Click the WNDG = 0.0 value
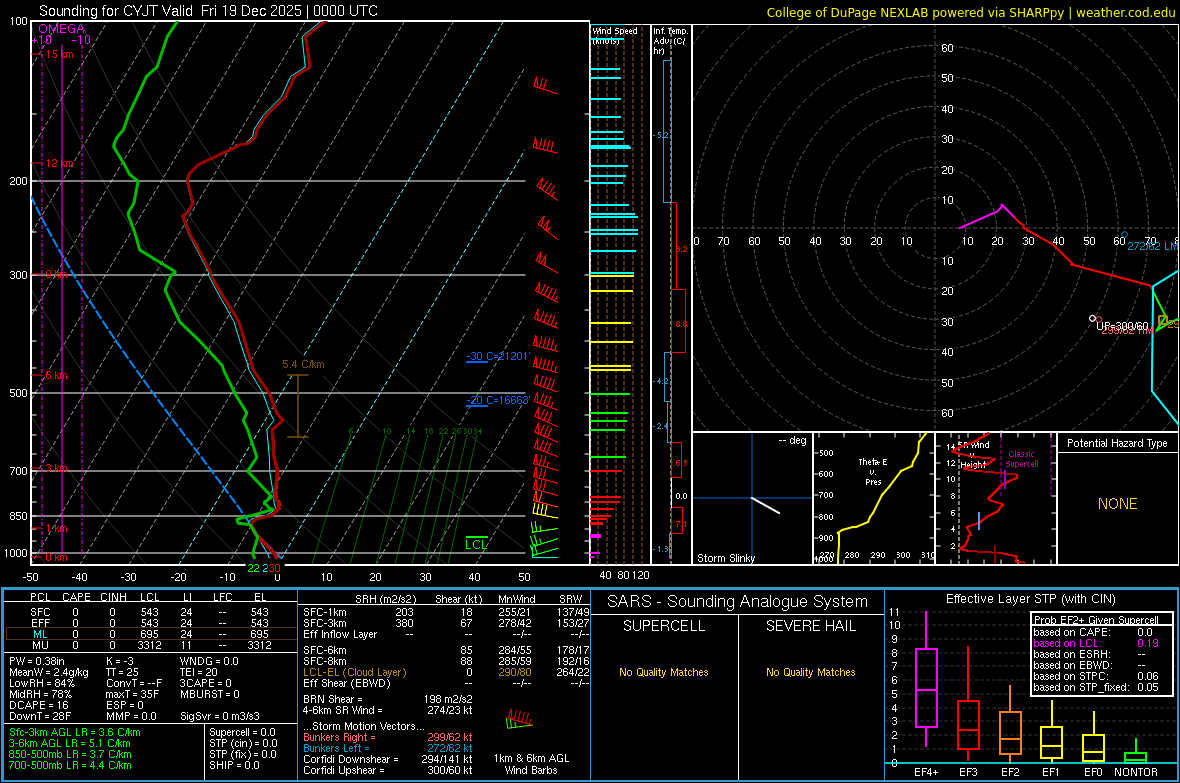 pyautogui.click(x=209, y=661)
